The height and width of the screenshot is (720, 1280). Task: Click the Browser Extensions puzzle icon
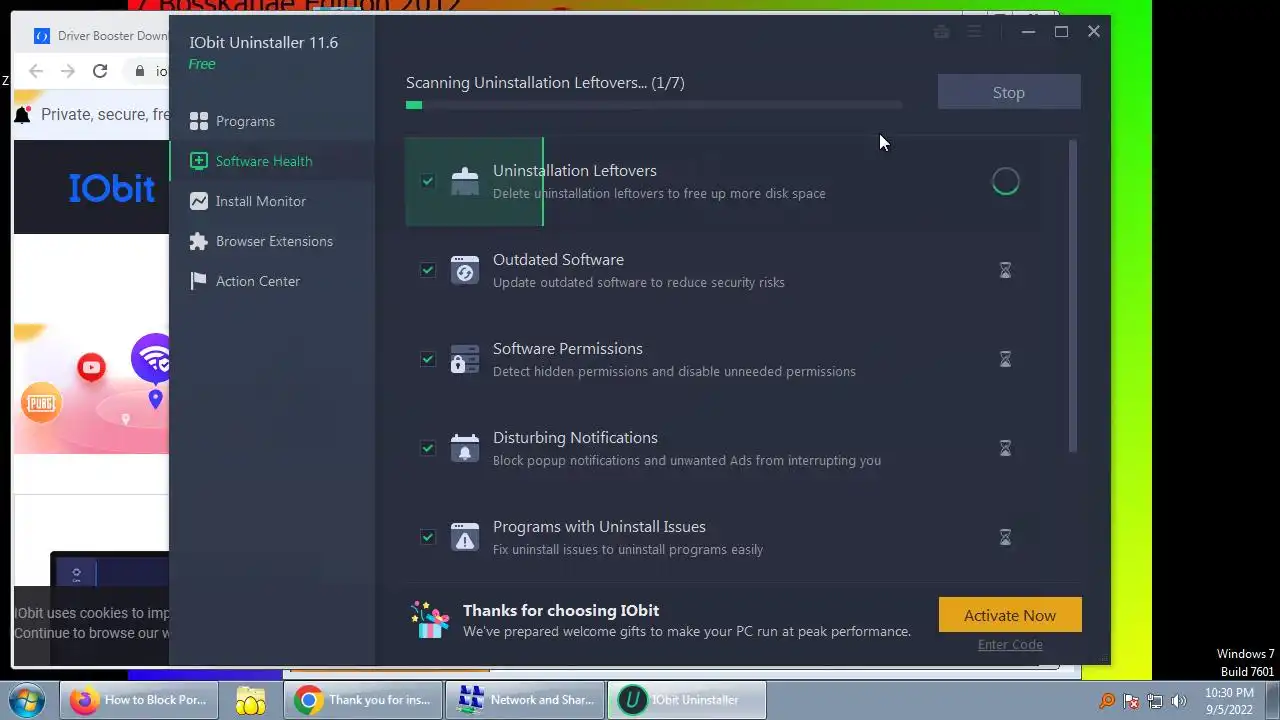click(199, 241)
